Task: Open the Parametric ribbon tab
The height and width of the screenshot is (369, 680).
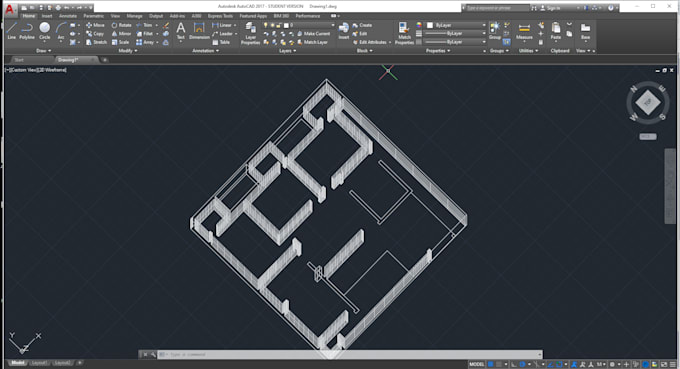Action: click(x=94, y=16)
